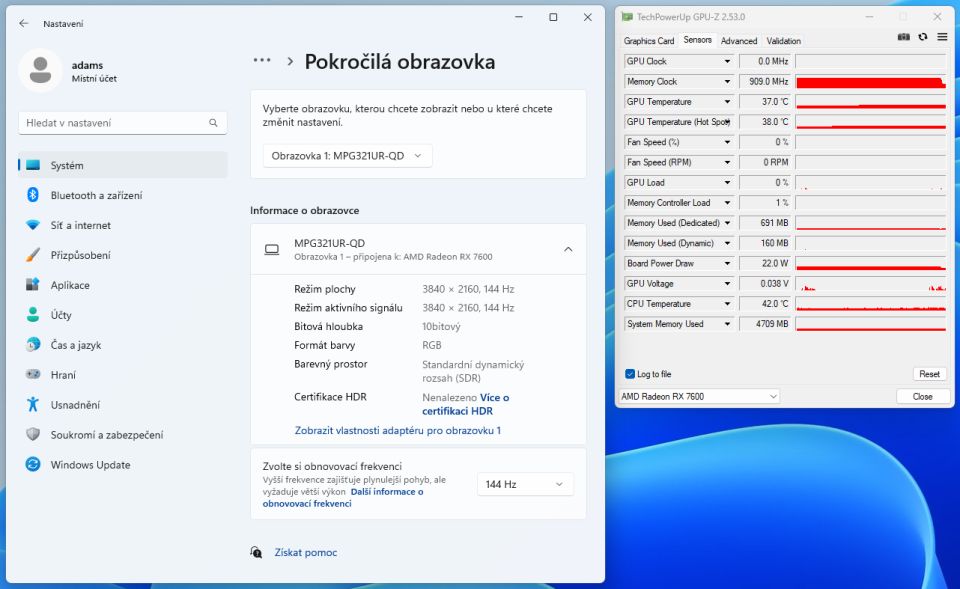This screenshot has height=589, width=960.
Task: Click the 37.0 °C GPU Temperature value
Action: (765, 102)
